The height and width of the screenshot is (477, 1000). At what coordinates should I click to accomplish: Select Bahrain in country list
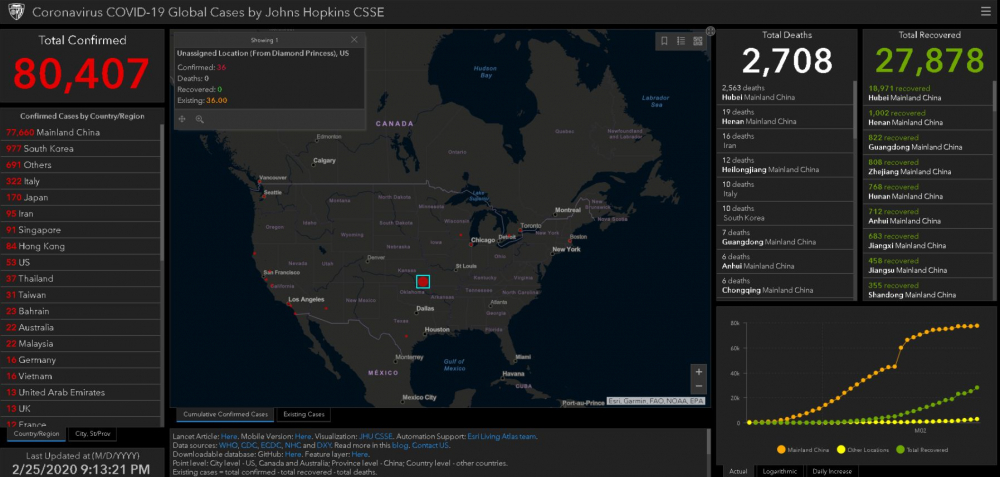(x=80, y=311)
